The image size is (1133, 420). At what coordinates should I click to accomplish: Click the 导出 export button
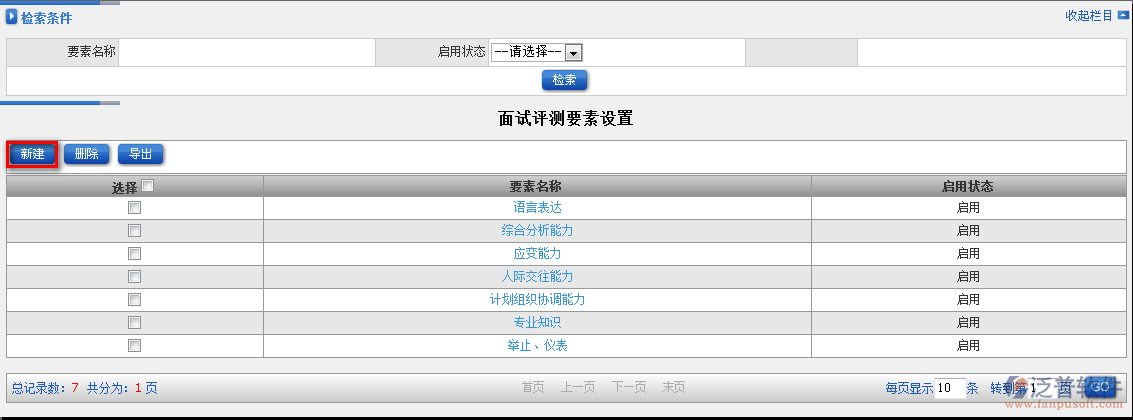(x=140, y=154)
